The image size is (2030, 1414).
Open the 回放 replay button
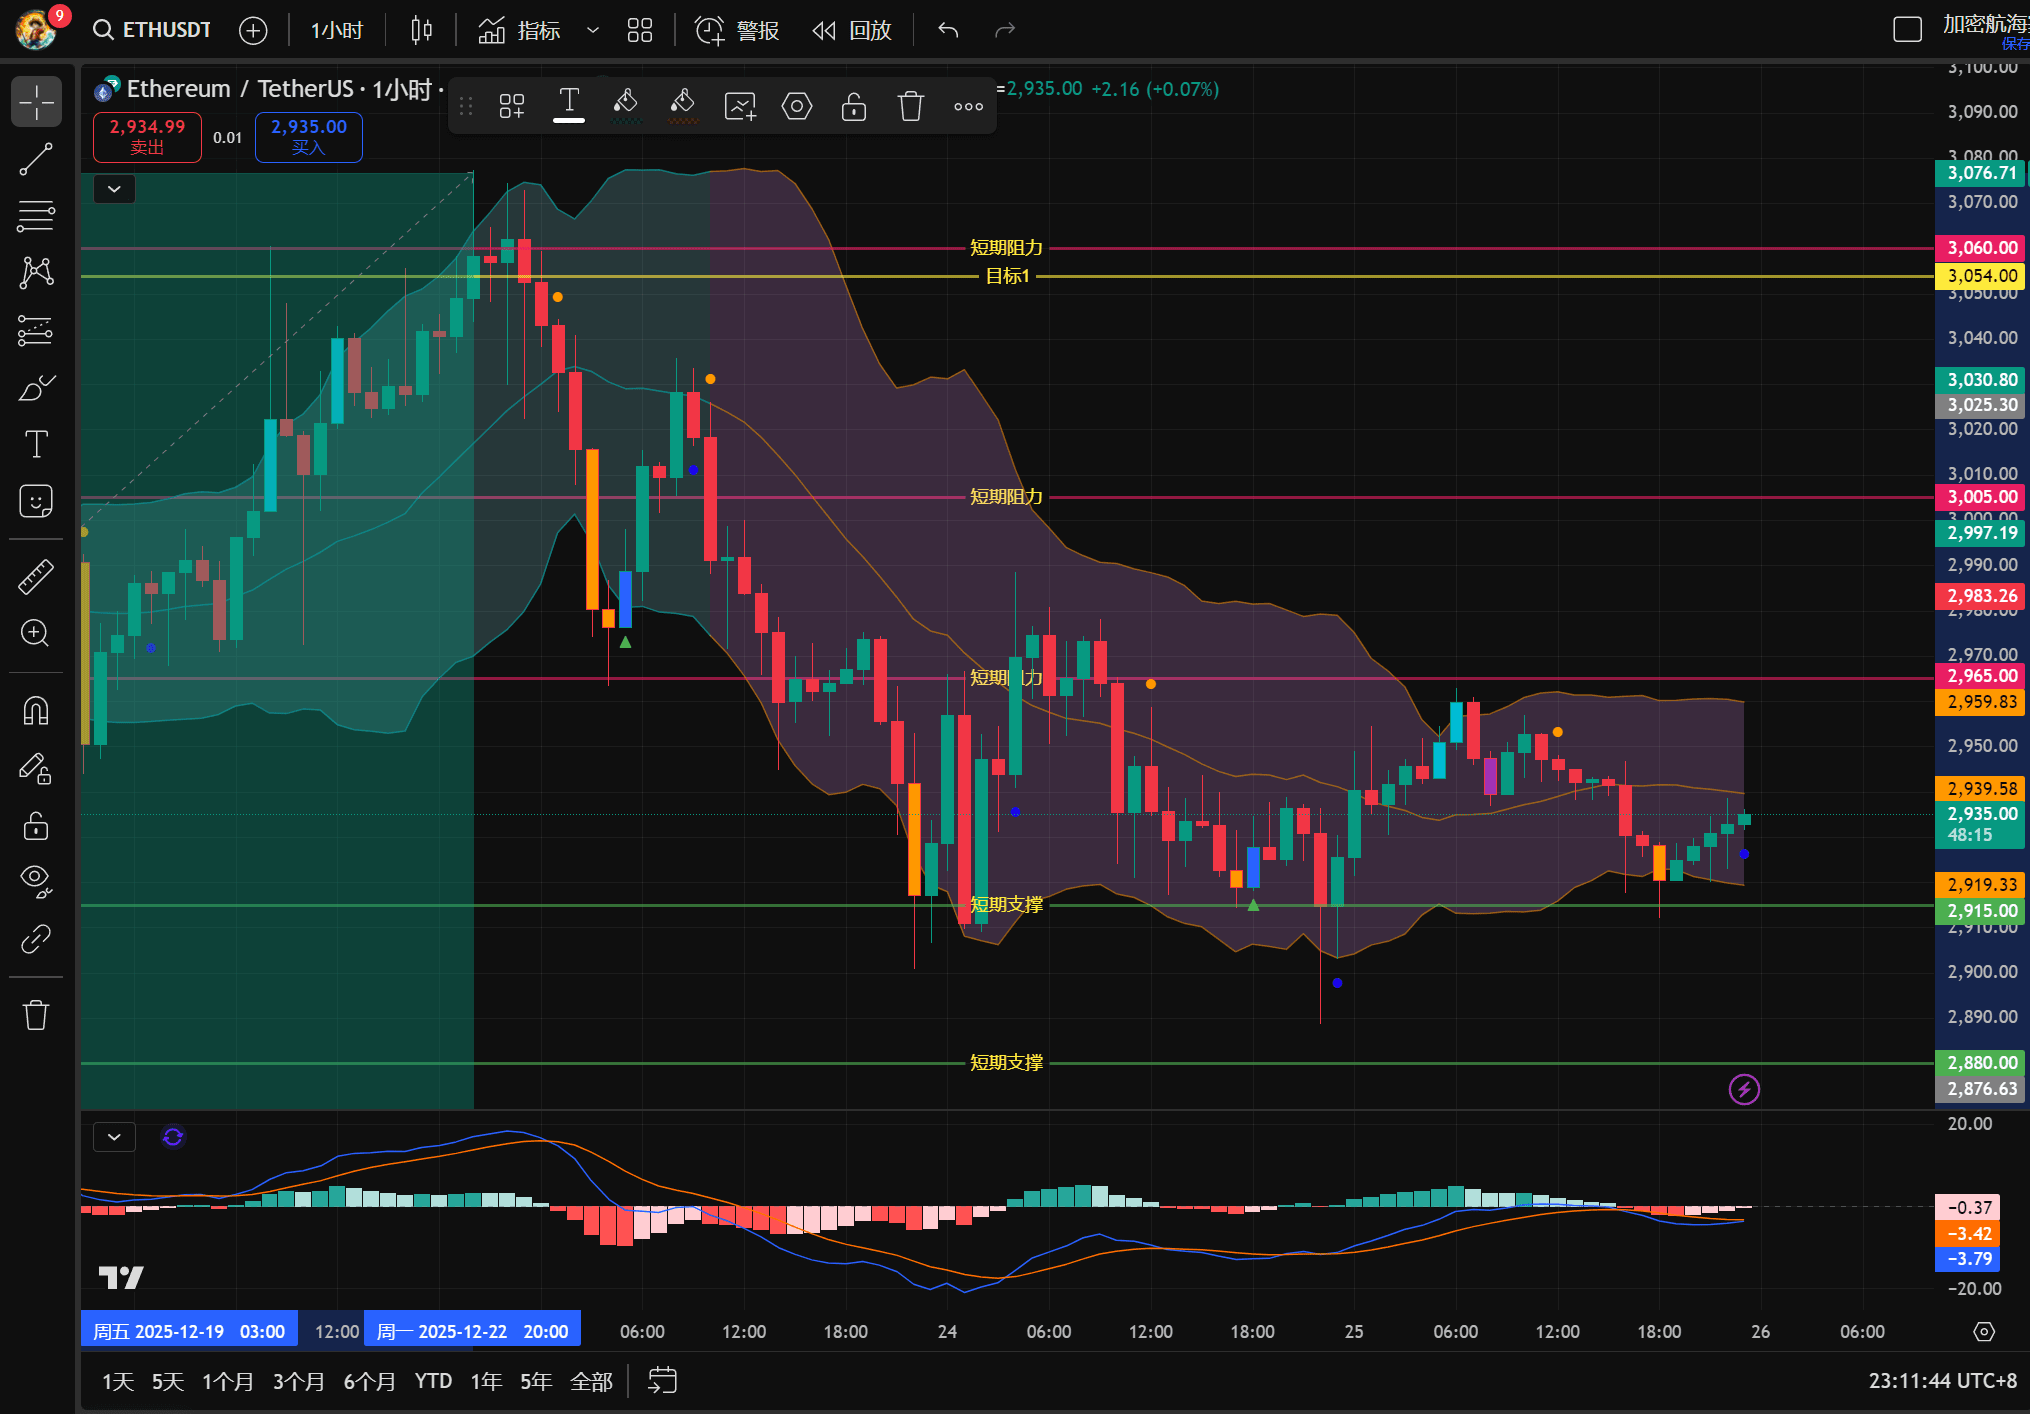coord(852,30)
